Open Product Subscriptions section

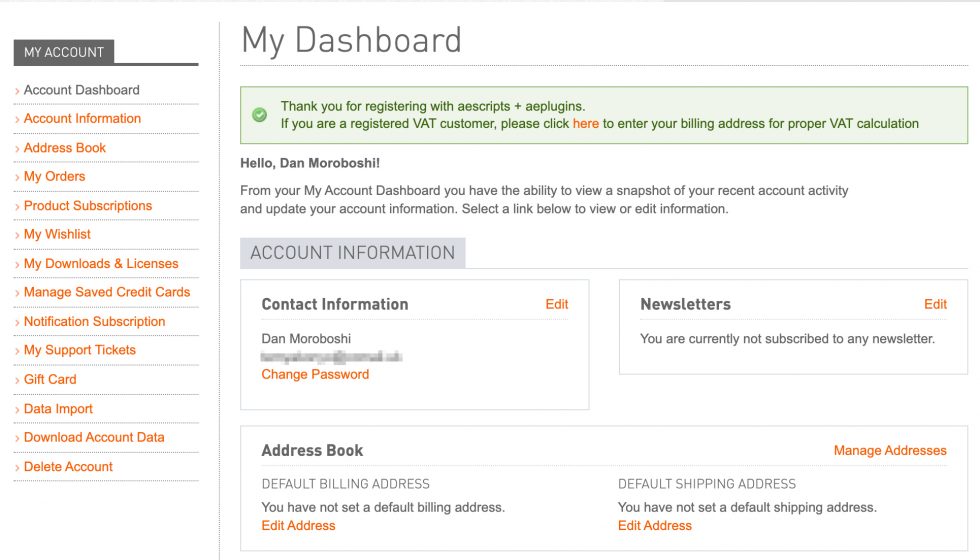pos(88,205)
